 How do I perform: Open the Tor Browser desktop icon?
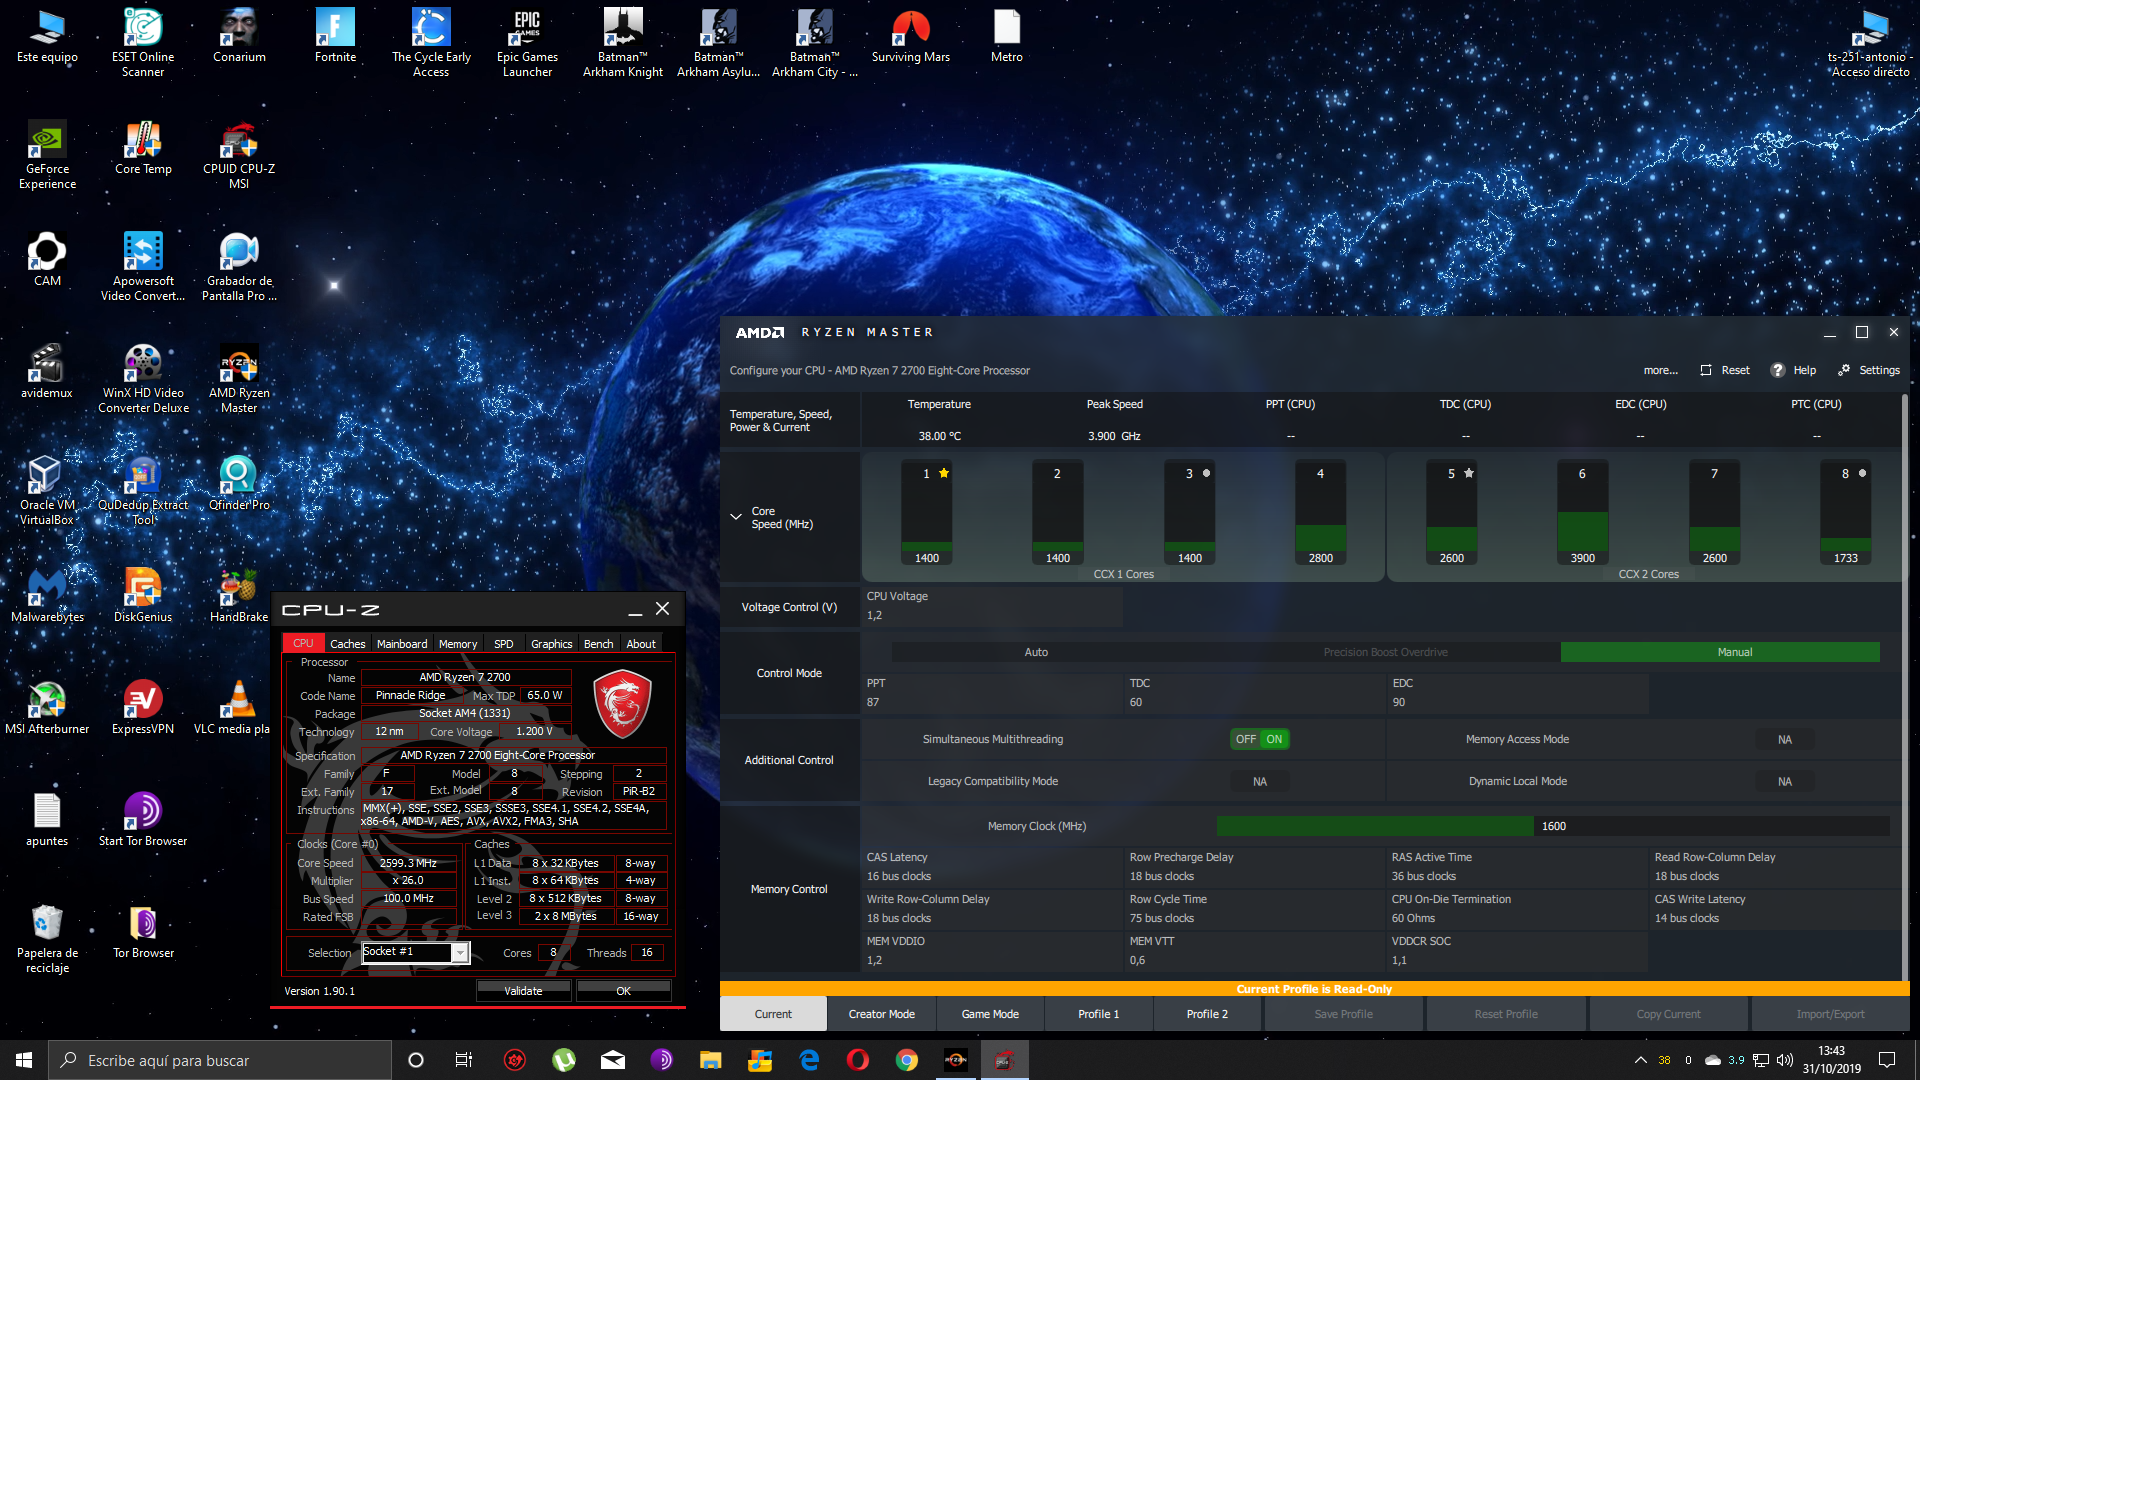(x=143, y=931)
